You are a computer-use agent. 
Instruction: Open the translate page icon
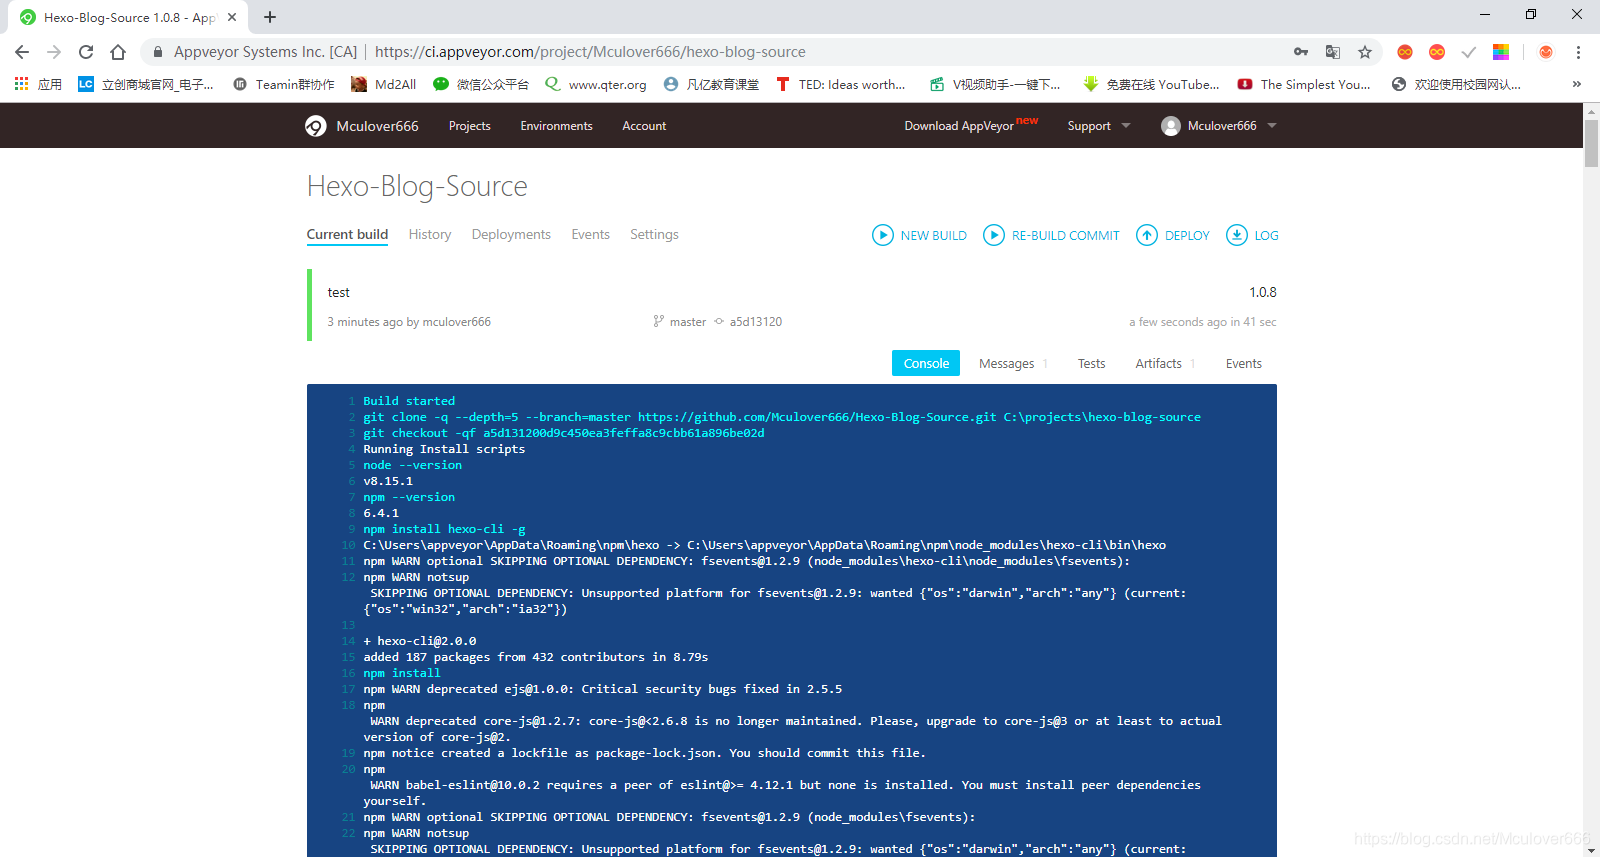click(1333, 52)
